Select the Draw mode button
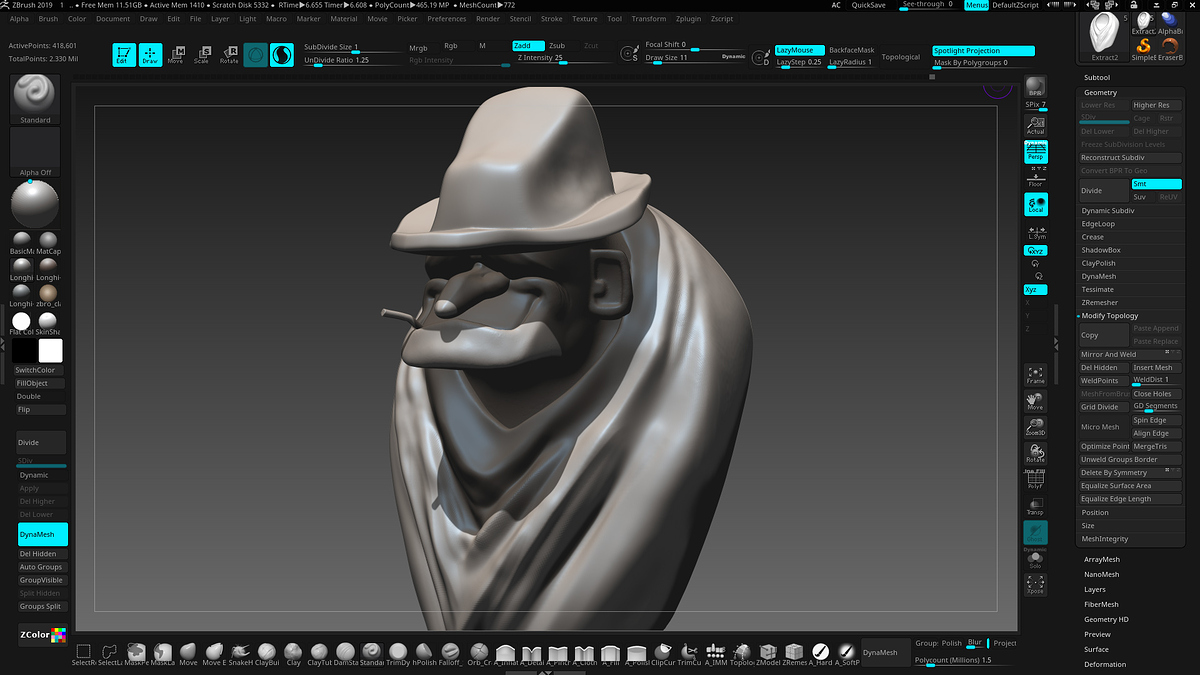The height and width of the screenshot is (675, 1200). 150,55
